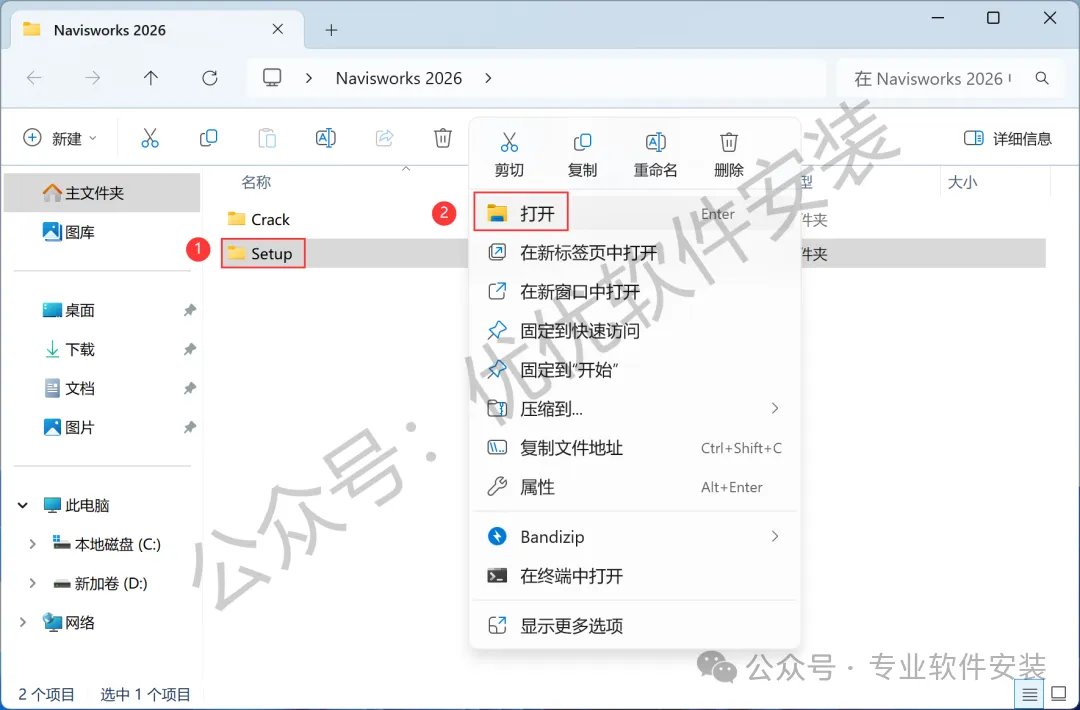This screenshot has height=710, width=1080.
Task: Unpin 图片 from quick access
Action: (x=189, y=428)
